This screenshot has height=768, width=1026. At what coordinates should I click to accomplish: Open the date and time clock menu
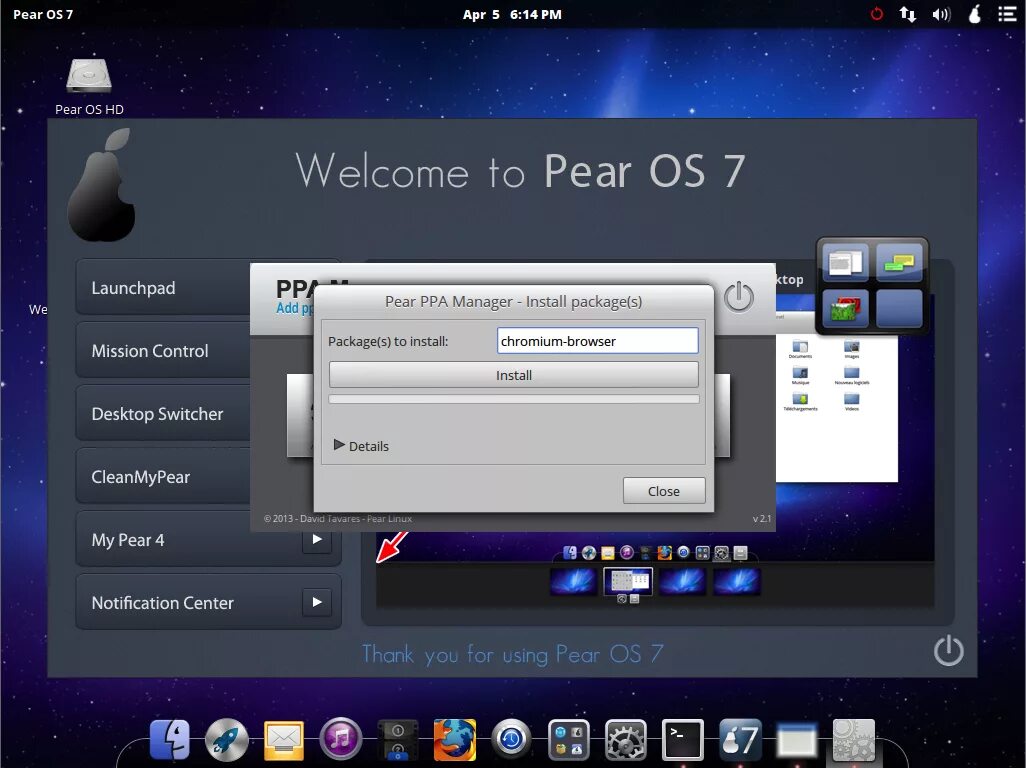point(512,14)
